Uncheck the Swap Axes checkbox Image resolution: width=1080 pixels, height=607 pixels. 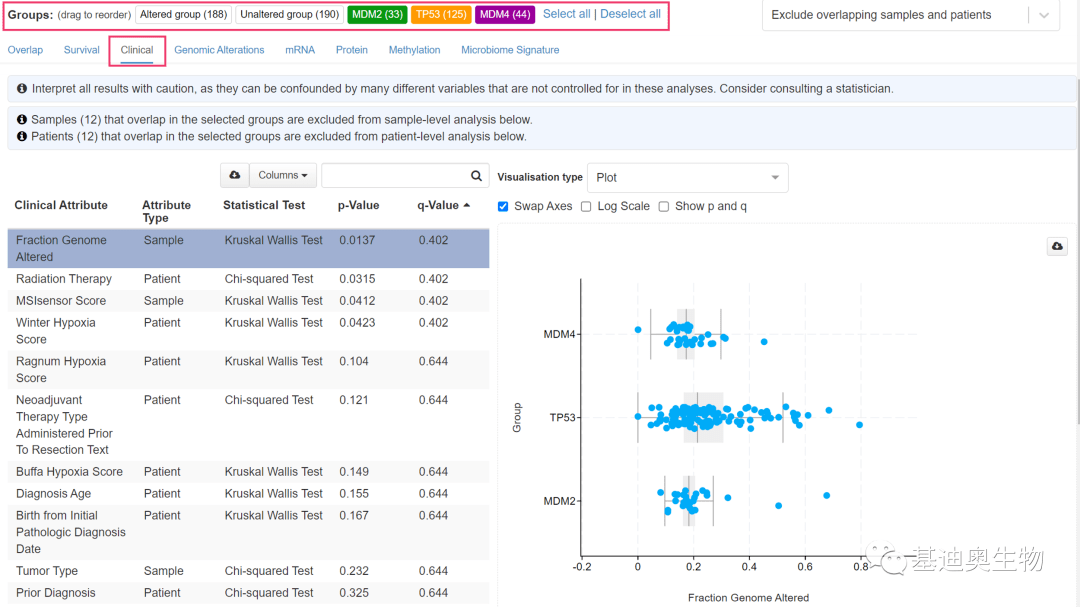click(x=503, y=206)
